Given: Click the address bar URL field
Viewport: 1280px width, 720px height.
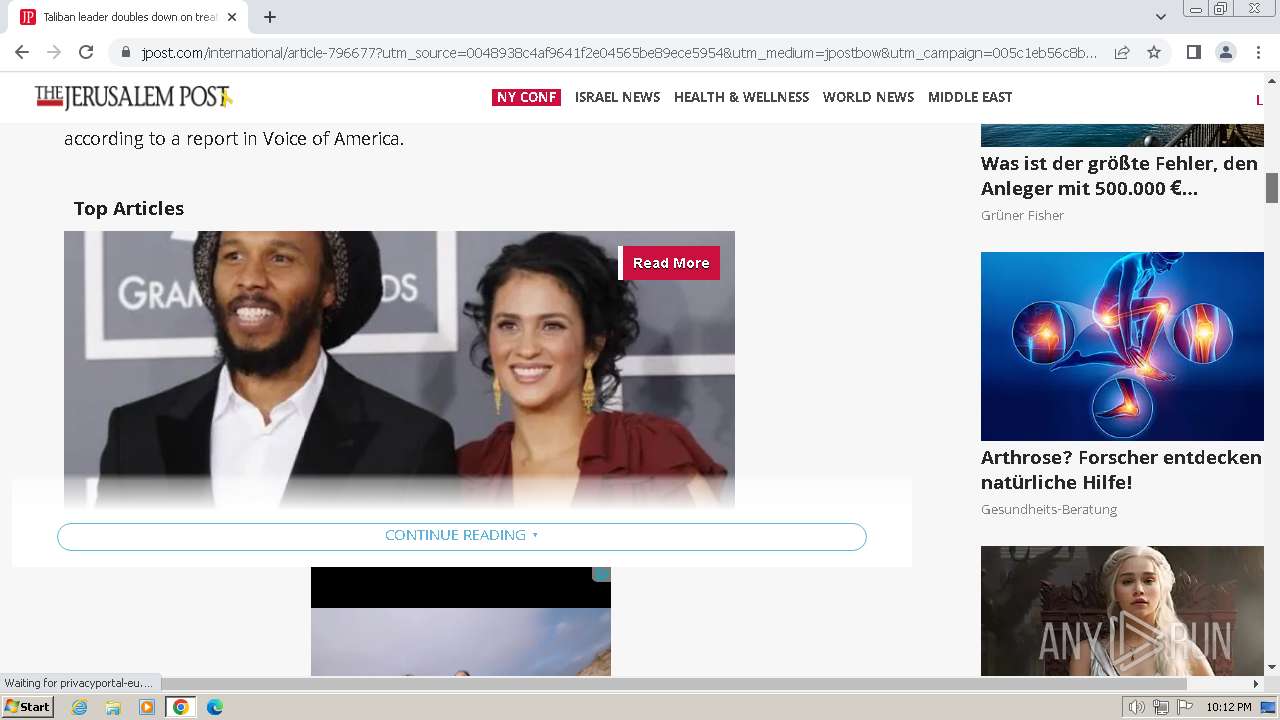Looking at the screenshot, I should (x=618, y=53).
